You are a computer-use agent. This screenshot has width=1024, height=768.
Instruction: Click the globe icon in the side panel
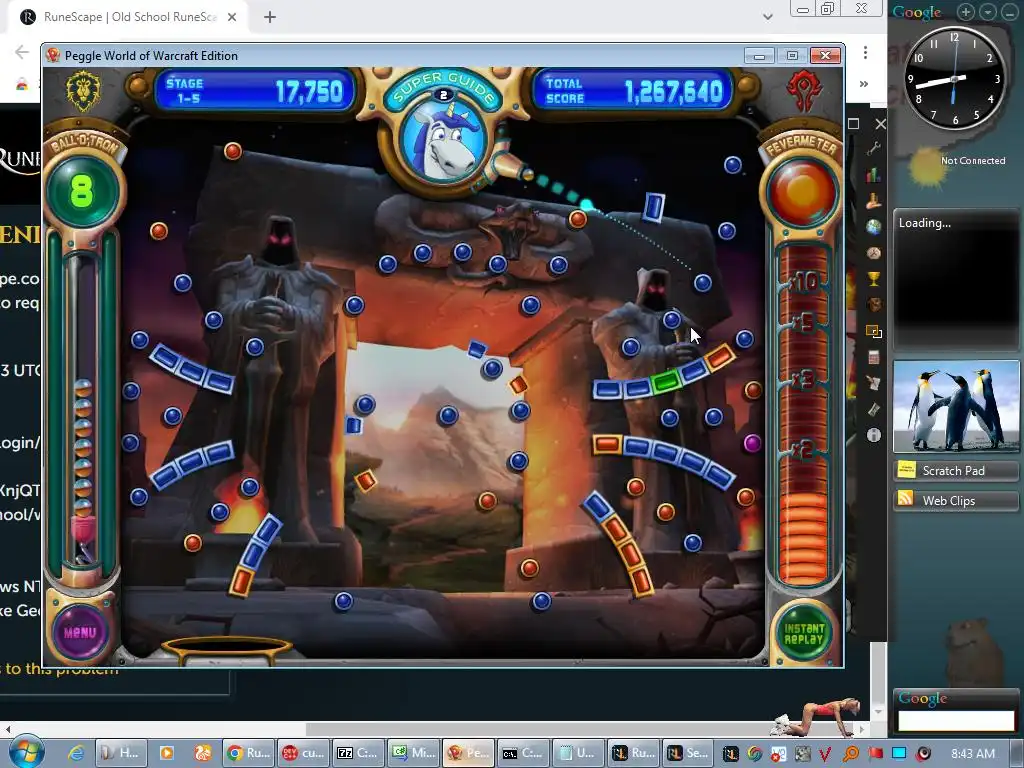[874, 227]
